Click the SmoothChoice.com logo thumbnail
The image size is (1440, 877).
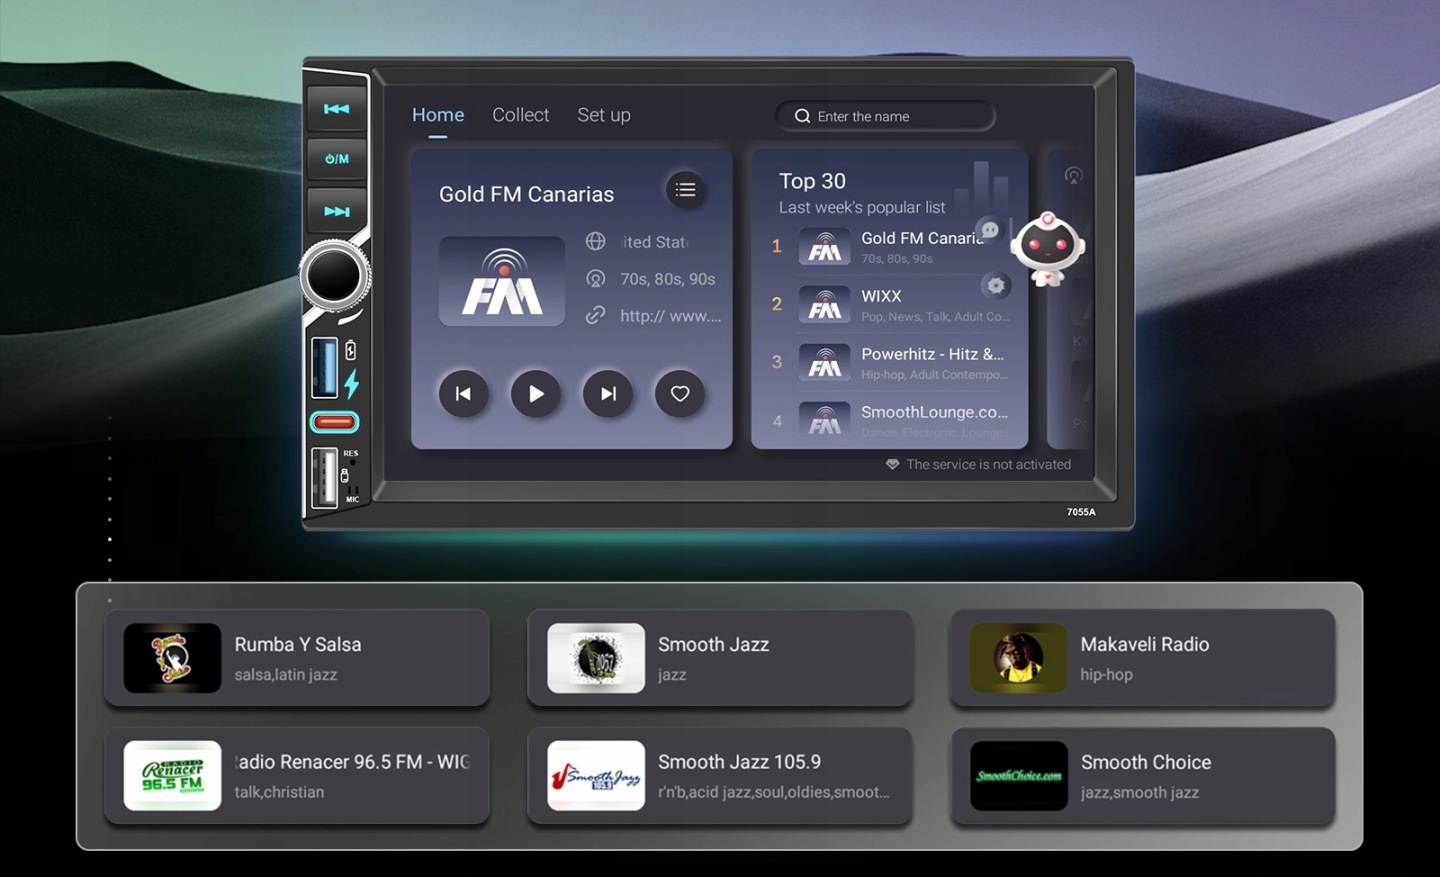tap(1019, 776)
